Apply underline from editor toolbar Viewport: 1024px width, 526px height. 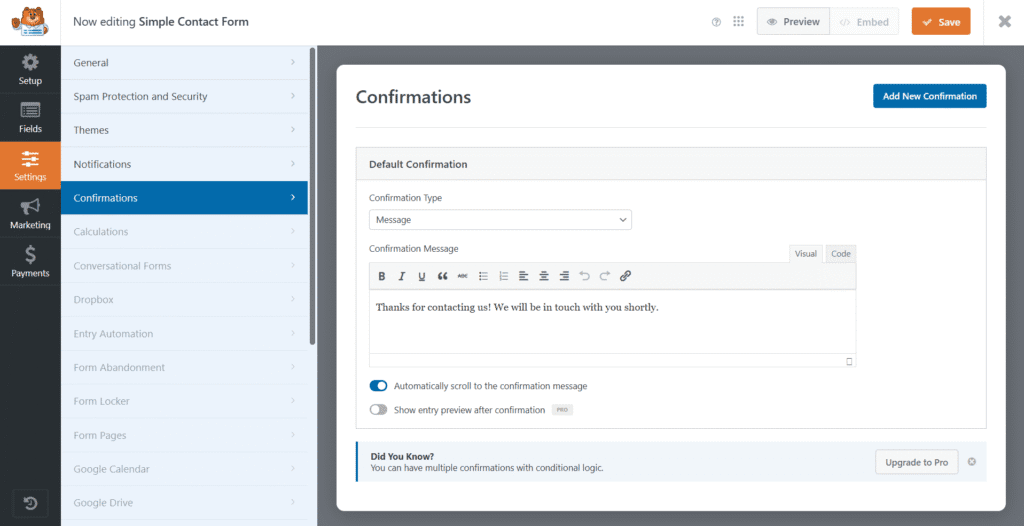422,276
